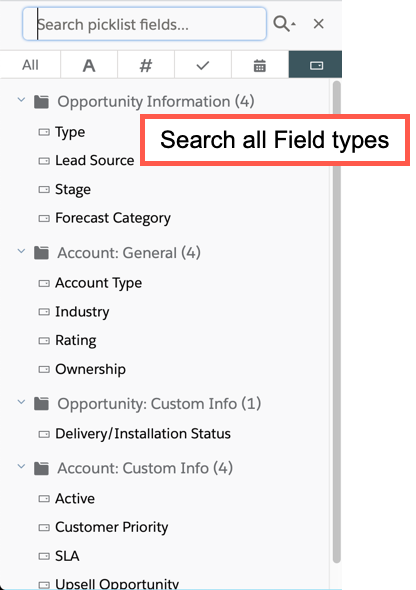
Task: Select the picklist fields filter icon
Action: (x=316, y=65)
